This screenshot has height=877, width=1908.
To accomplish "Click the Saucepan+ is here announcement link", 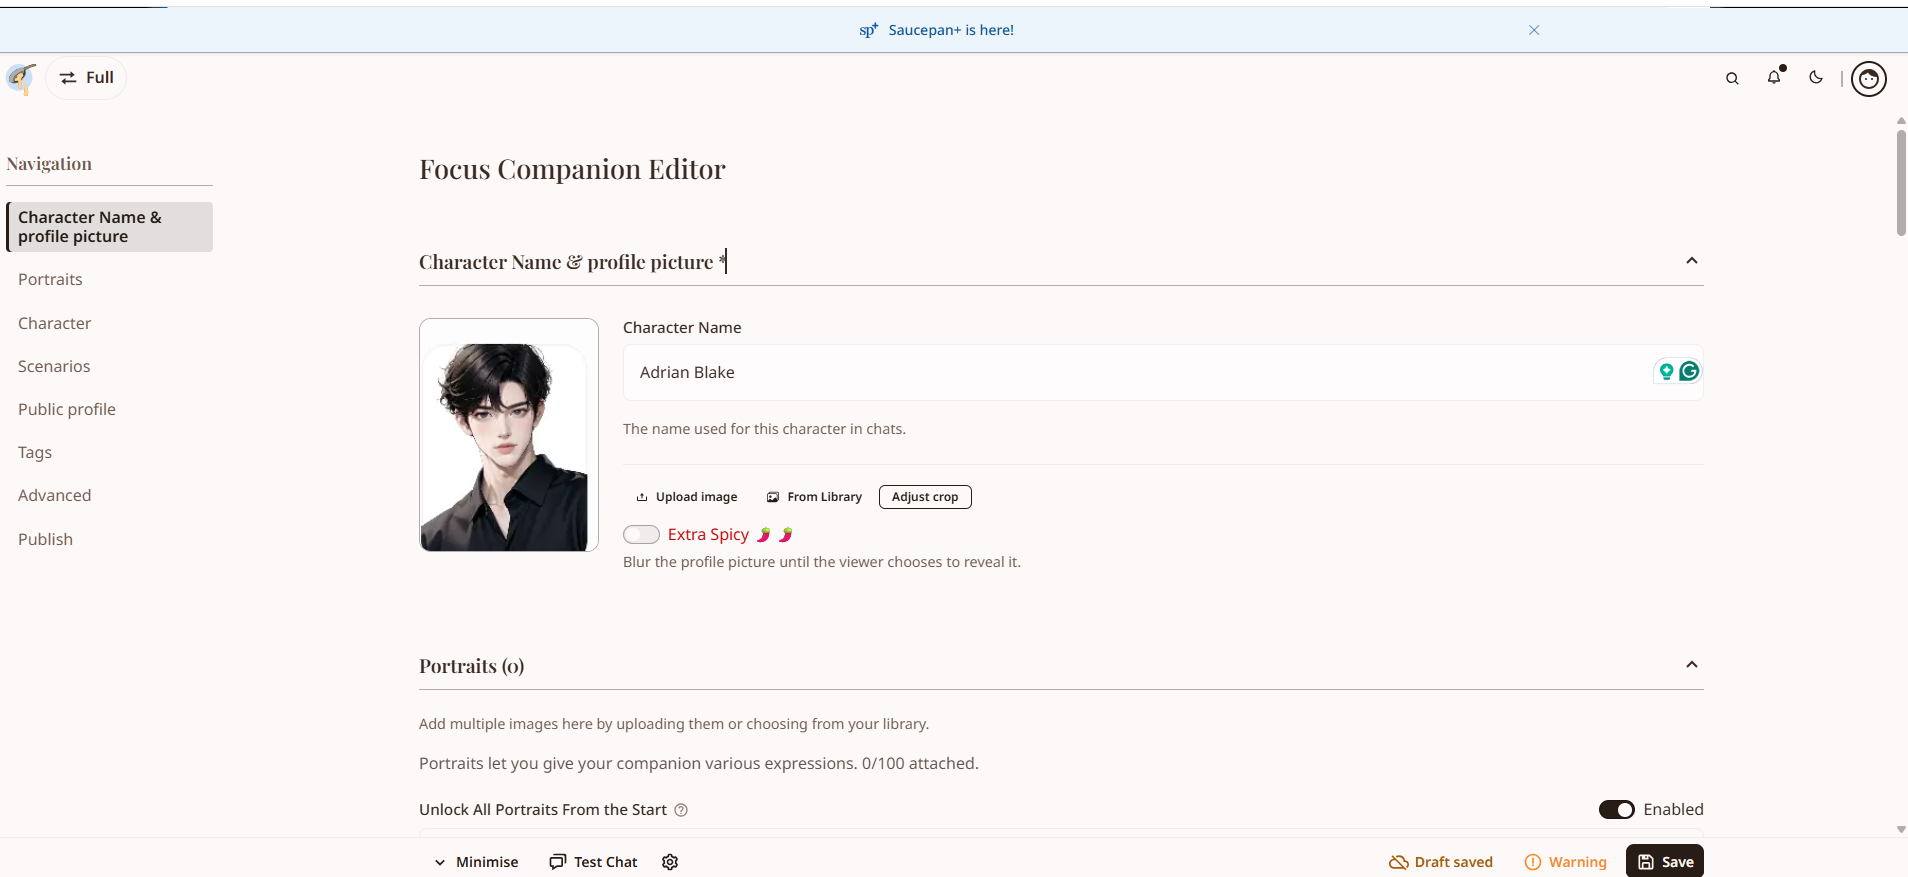I will [x=937, y=30].
